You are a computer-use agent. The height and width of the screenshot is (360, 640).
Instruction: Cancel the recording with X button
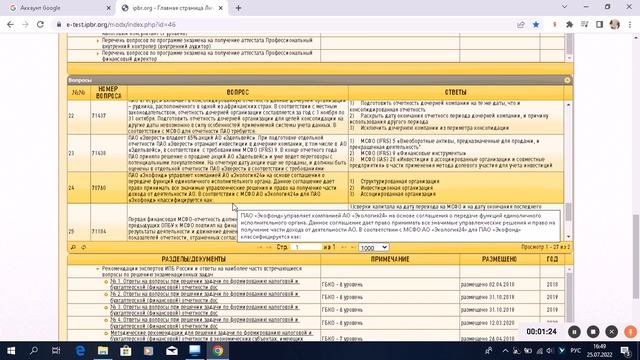point(611,332)
